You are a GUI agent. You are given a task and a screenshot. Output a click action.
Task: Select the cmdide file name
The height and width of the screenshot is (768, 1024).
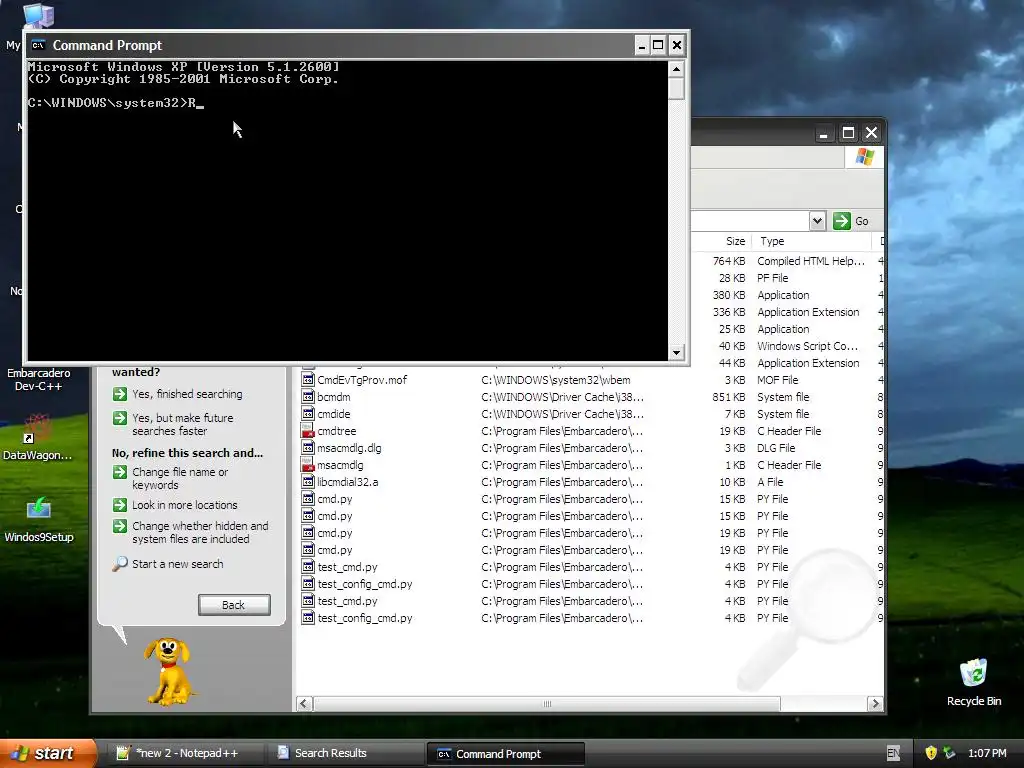coord(334,414)
